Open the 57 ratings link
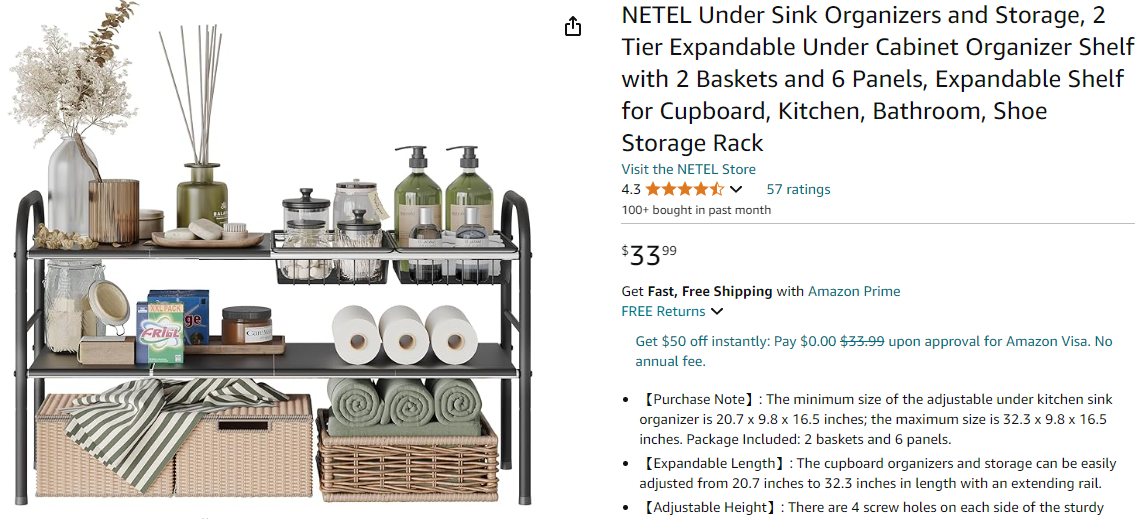Screen dimensions: 1139x519 tap(798, 189)
